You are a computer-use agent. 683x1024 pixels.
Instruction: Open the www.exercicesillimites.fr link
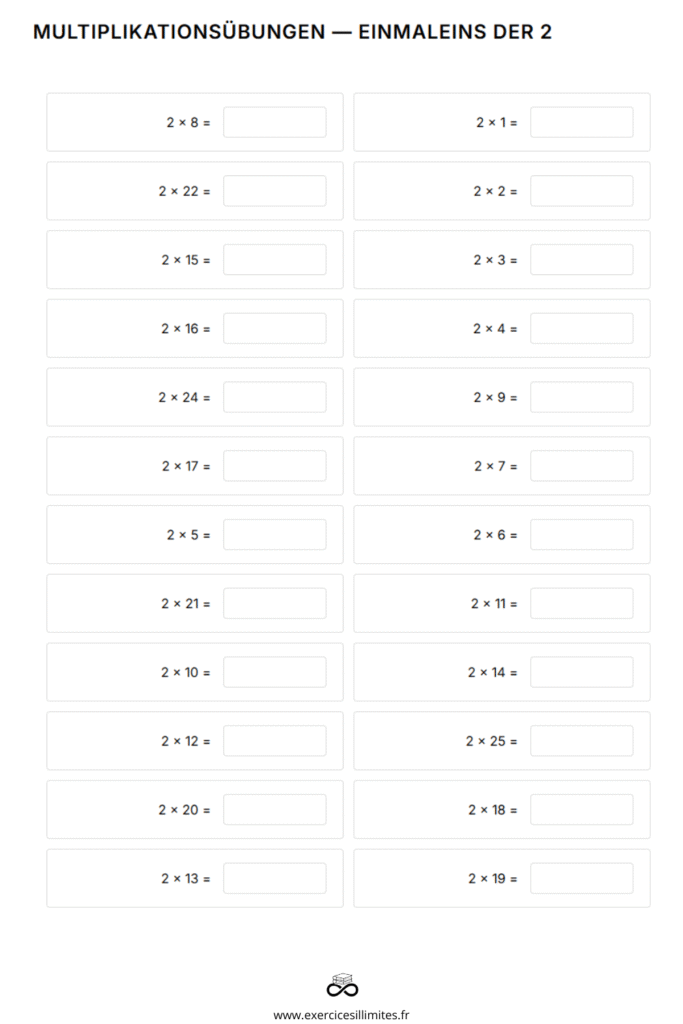[x=342, y=1014]
